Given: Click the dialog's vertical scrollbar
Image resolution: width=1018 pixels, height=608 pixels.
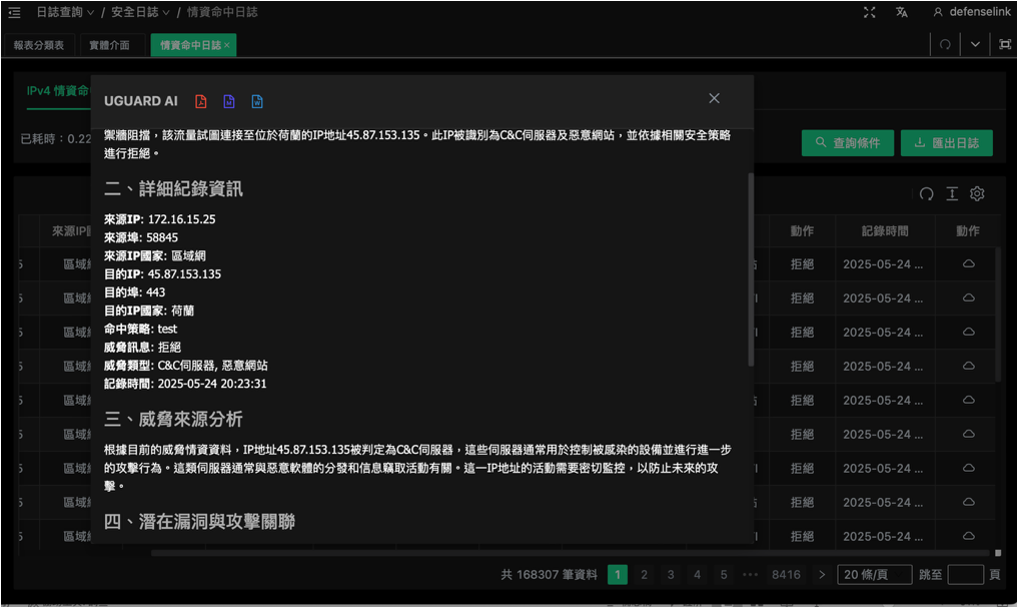Looking at the screenshot, I should [751, 270].
